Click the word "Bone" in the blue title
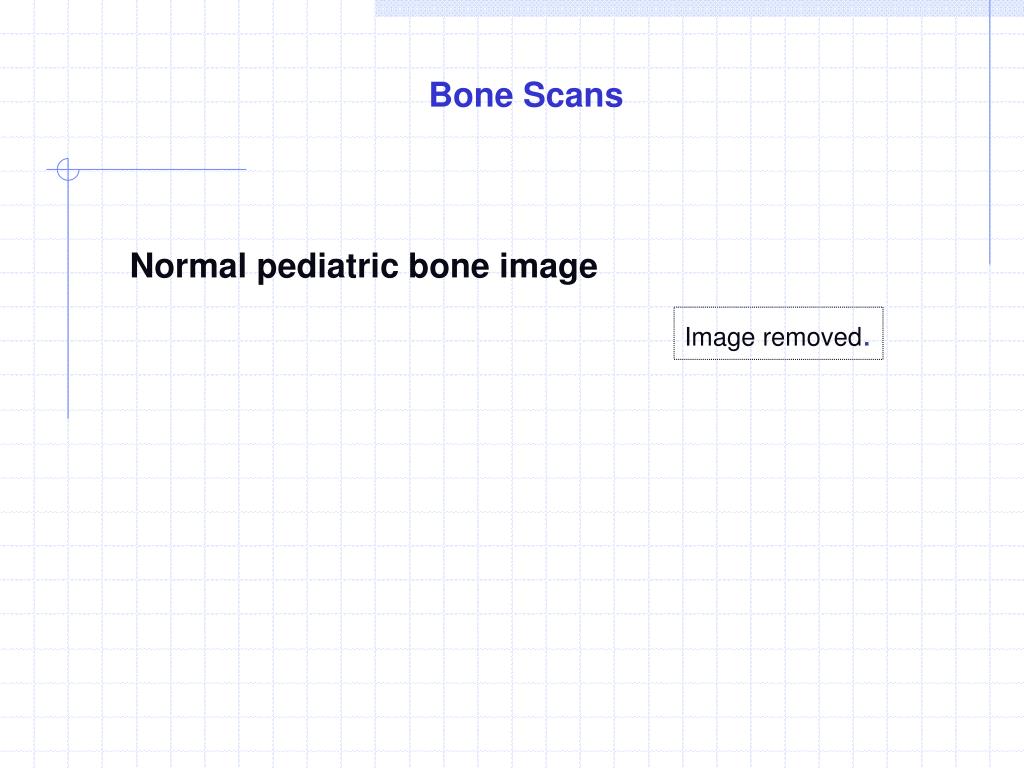The height and width of the screenshot is (768, 1024). click(471, 95)
